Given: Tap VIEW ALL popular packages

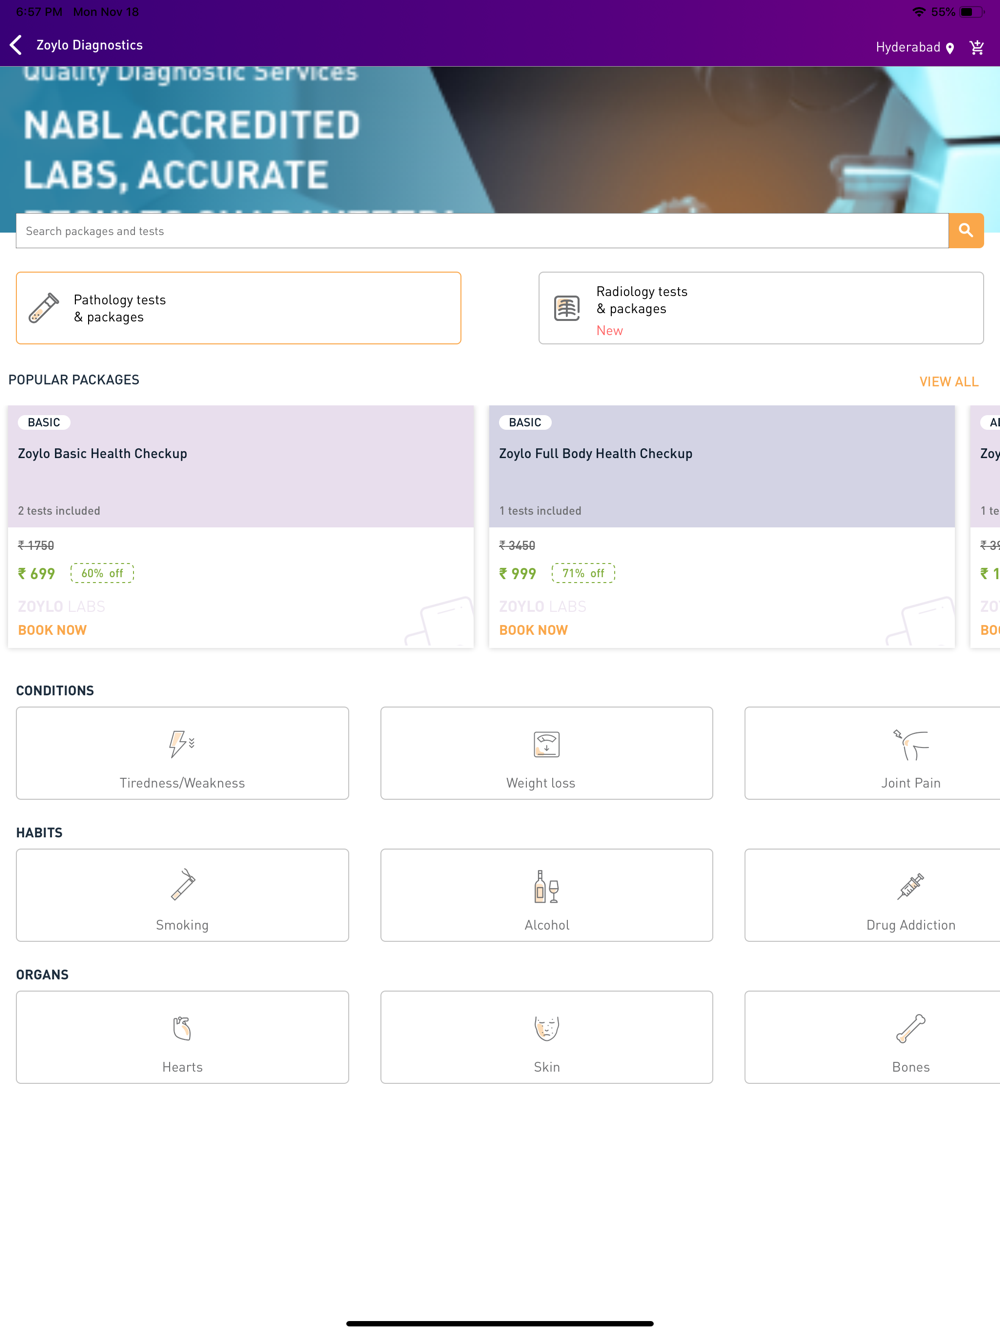Looking at the screenshot, I should click(x=949, y=382).
